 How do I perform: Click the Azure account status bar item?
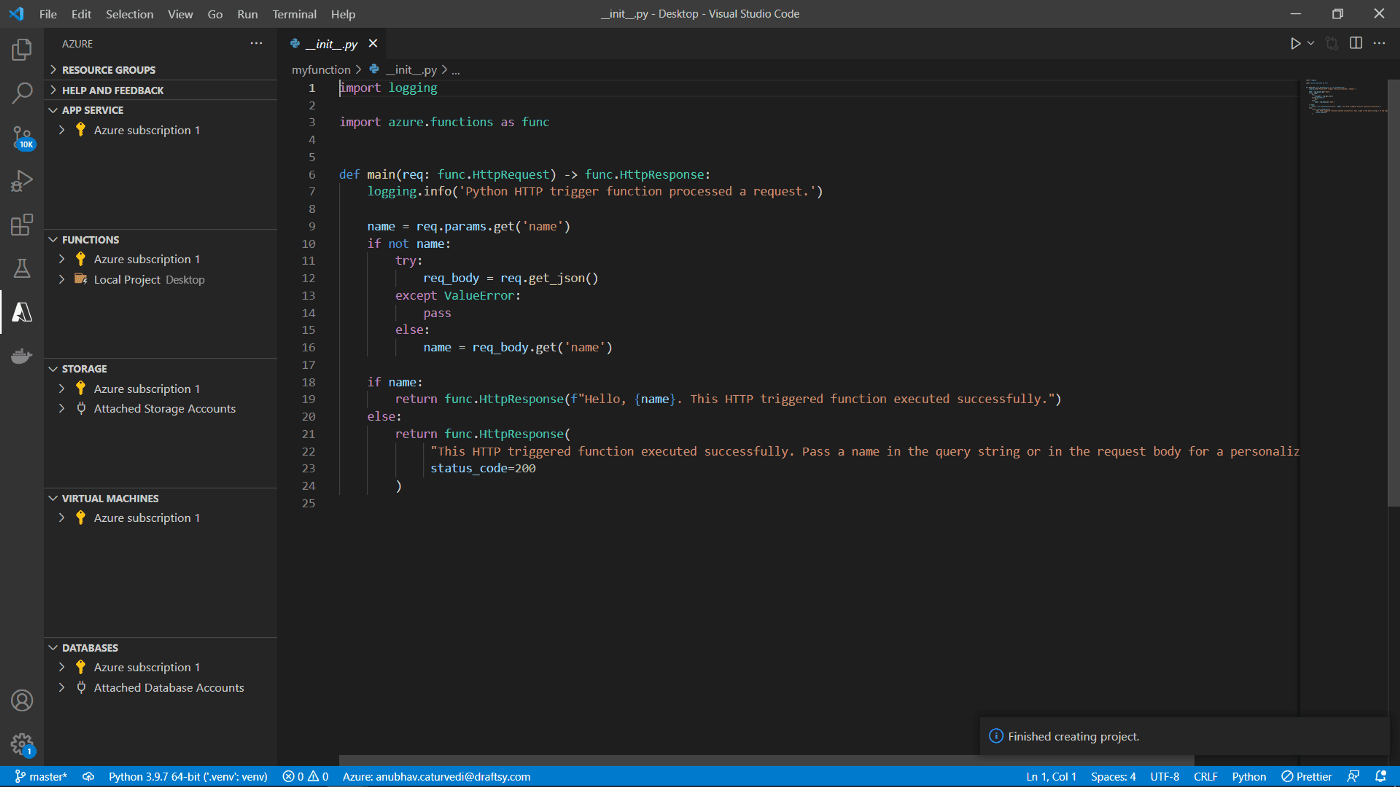coord(436,777)
